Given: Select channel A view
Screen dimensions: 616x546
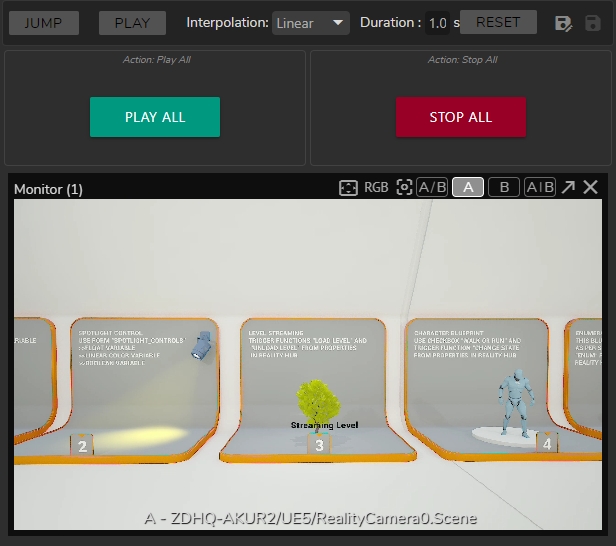Looking at the screenshot, I should 468,187.
